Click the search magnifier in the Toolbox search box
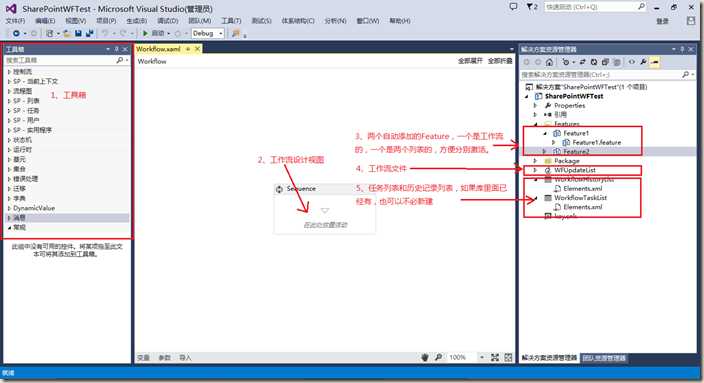 point(120,60)
